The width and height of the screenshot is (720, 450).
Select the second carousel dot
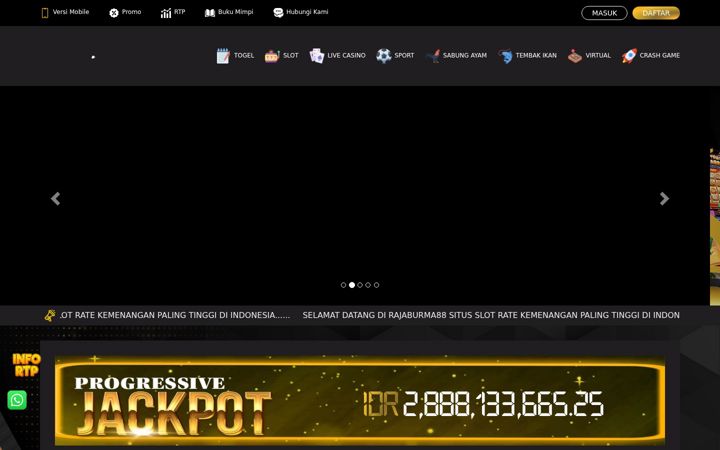click(x=352, y=285)
